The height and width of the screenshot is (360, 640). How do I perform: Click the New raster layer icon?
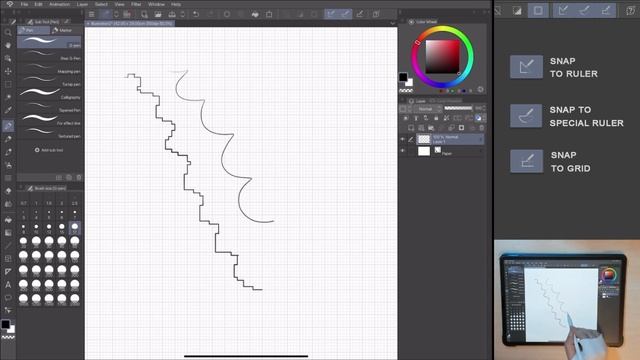411,128
